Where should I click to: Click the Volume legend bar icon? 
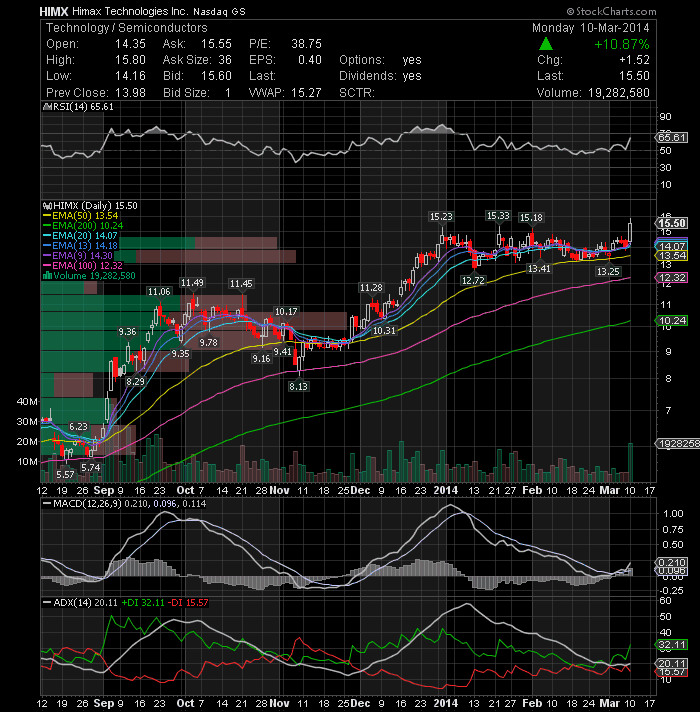pos(47,275)
